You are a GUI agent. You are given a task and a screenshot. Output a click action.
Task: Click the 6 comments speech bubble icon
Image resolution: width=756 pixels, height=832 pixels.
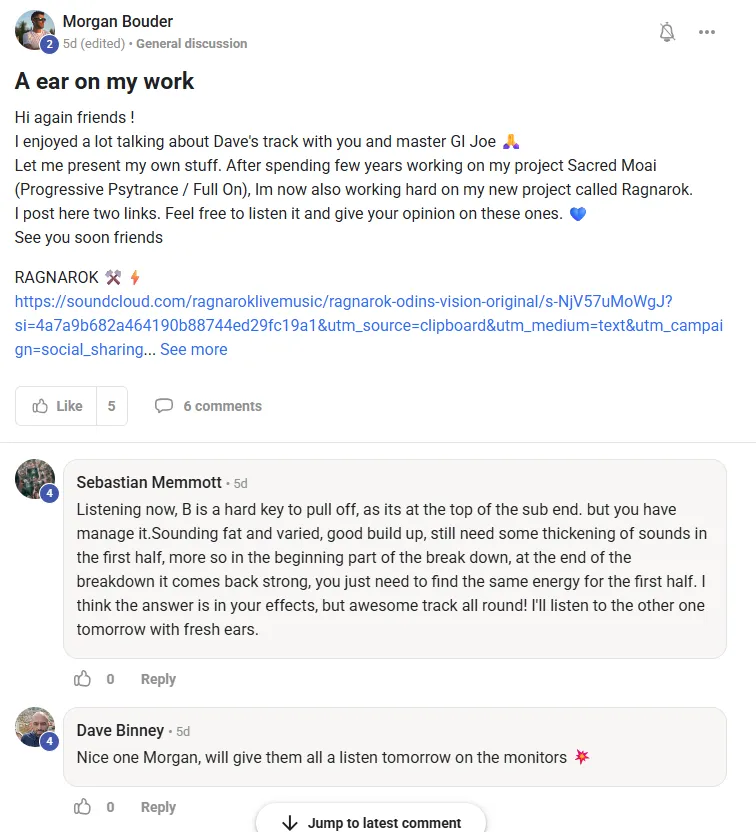click(x=163, y=406)
